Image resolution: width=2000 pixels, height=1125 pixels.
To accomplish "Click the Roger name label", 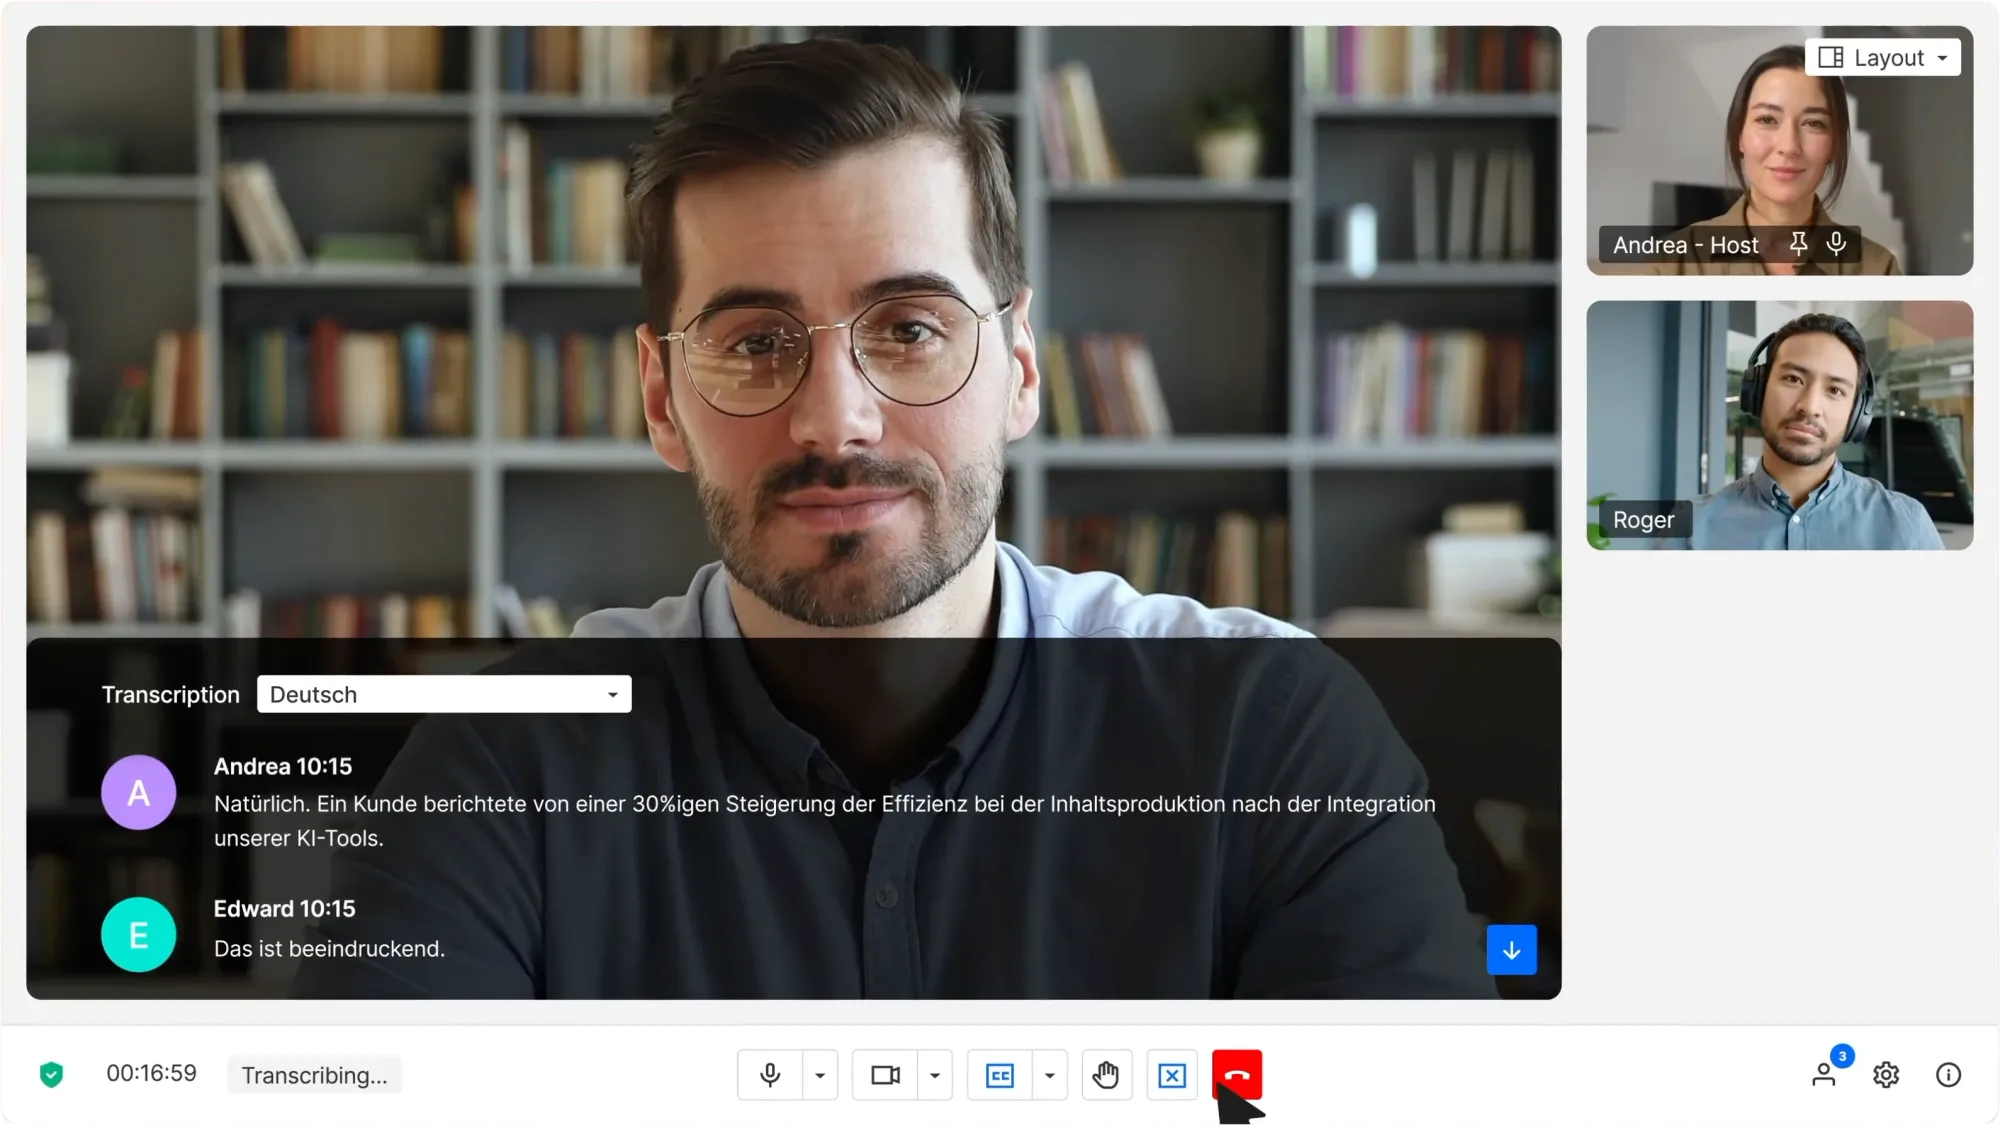I will 1643,520.
